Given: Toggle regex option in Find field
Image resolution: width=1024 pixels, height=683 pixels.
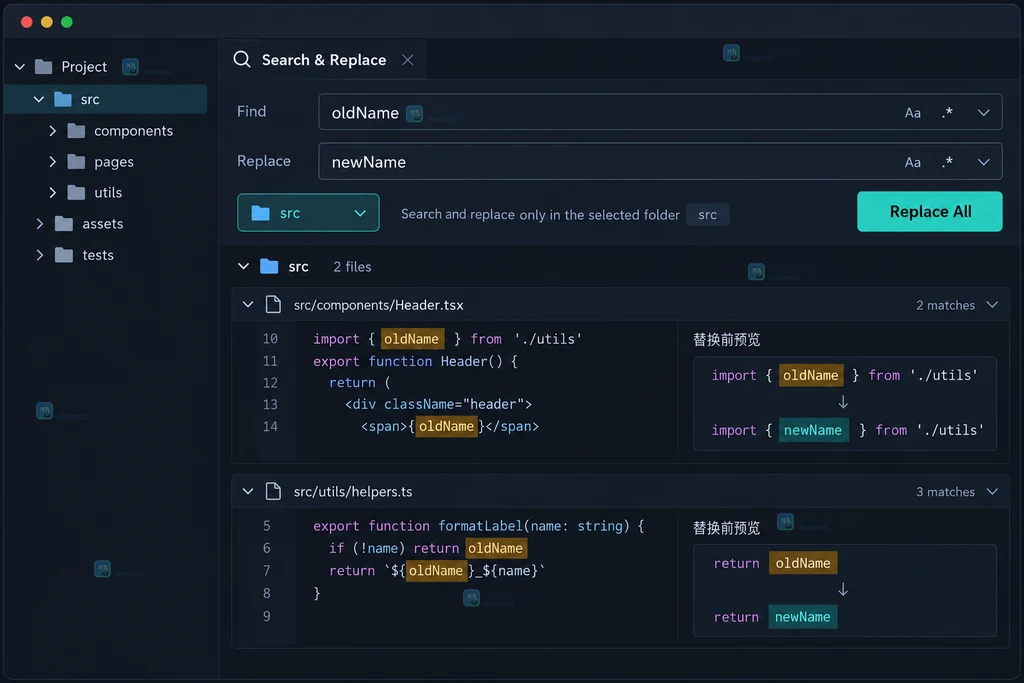Looking at the screenshot, I should point(947,113).
